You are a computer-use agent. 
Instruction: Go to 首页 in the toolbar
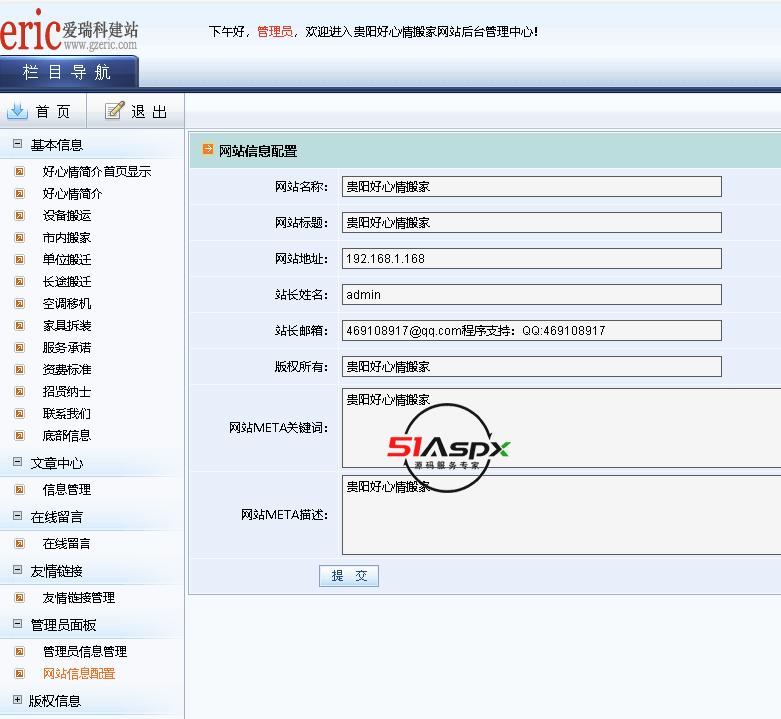tap(53, 112)
